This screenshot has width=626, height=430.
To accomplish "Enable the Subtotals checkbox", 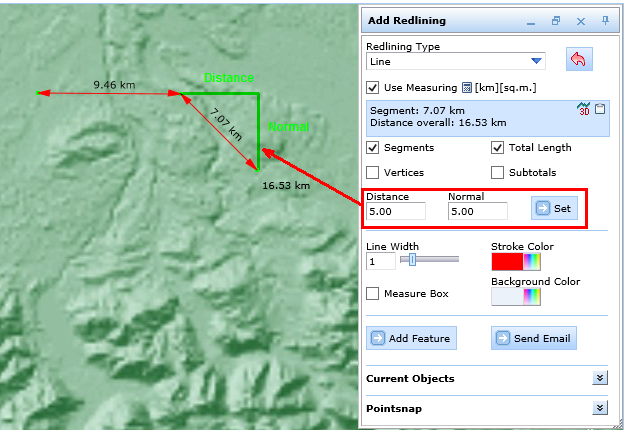I will pyautogui.click(x=497, y=172).
